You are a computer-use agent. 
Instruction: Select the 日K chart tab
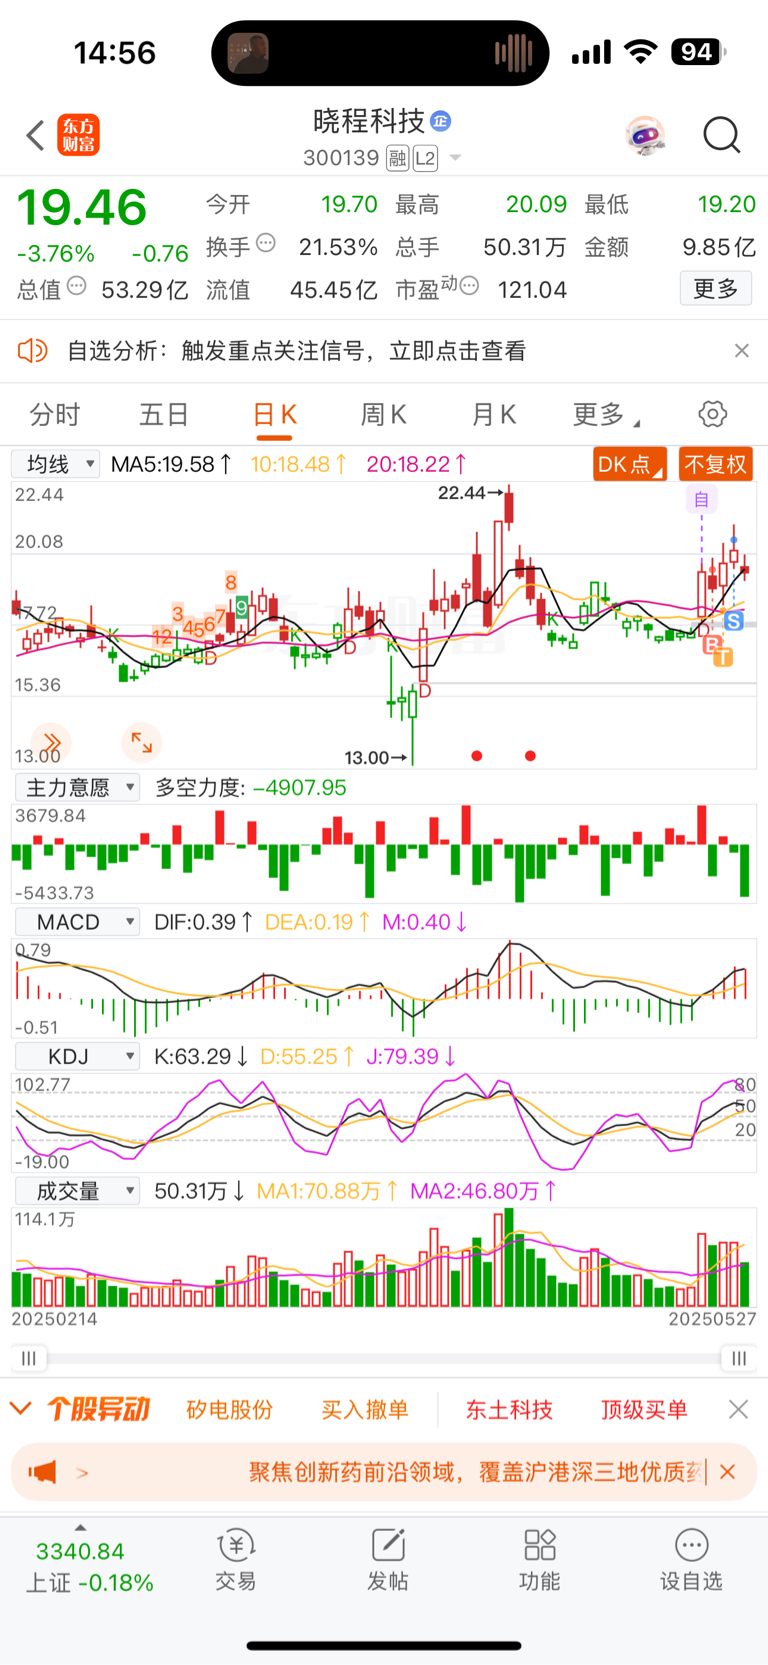point(274,415)
